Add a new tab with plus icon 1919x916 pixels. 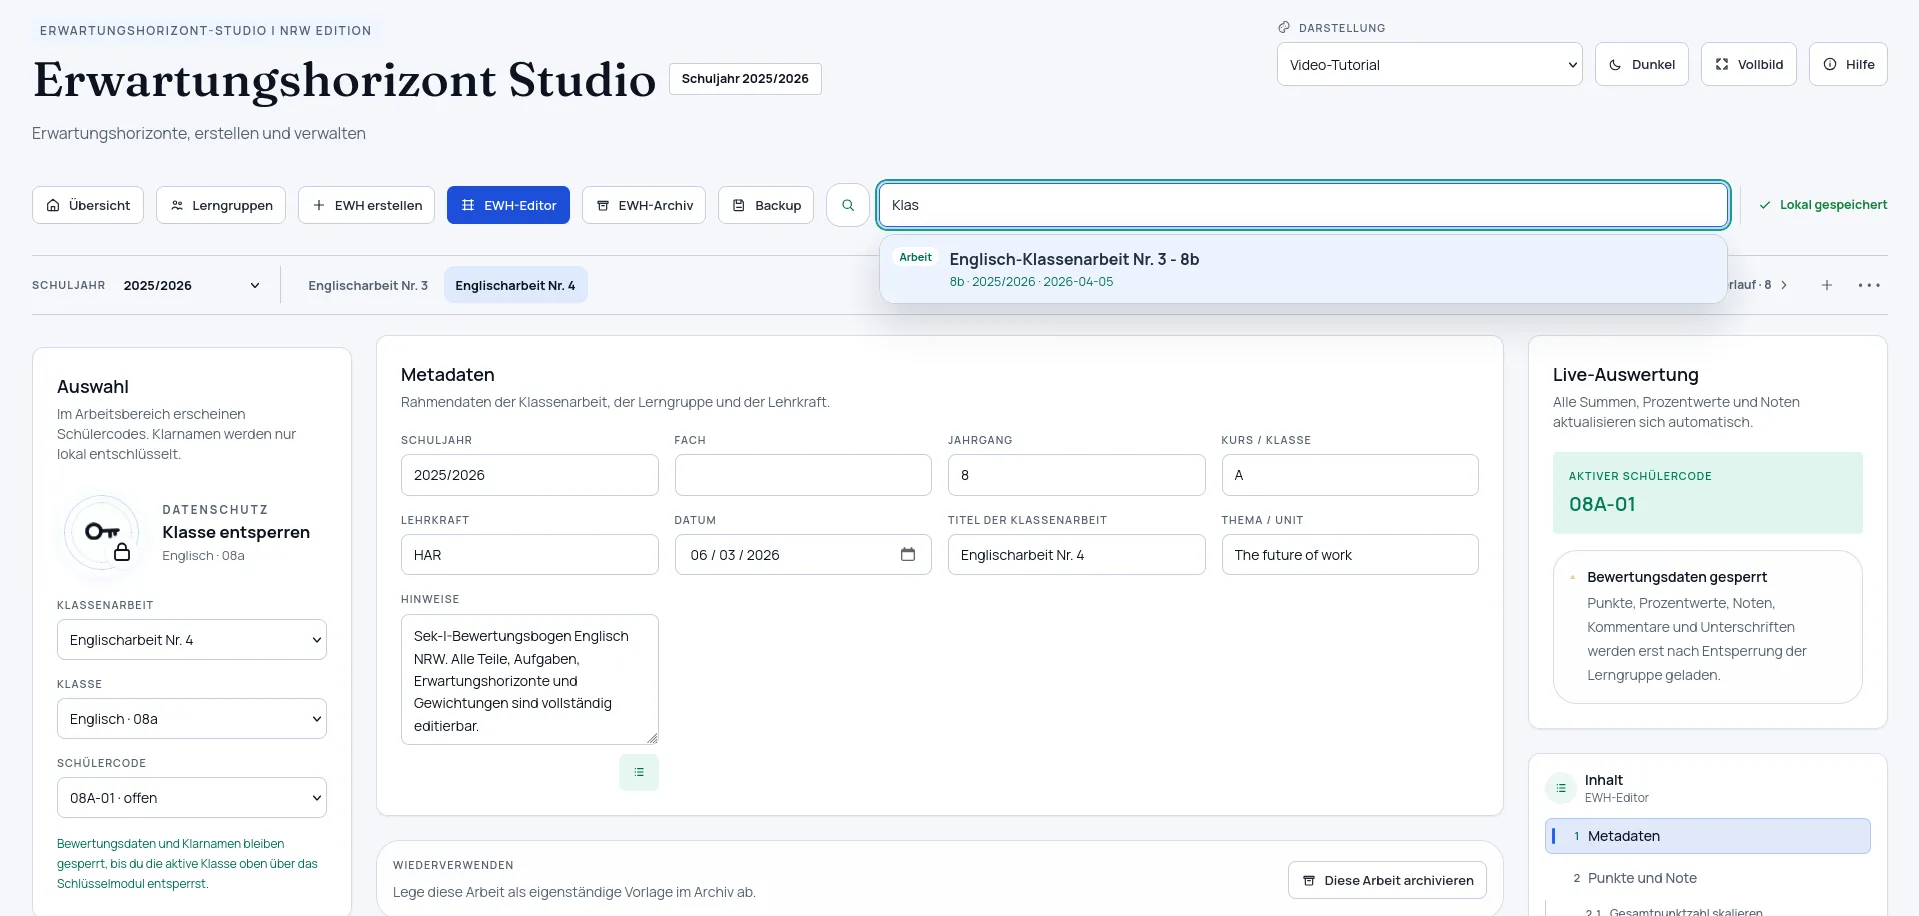1827,285
